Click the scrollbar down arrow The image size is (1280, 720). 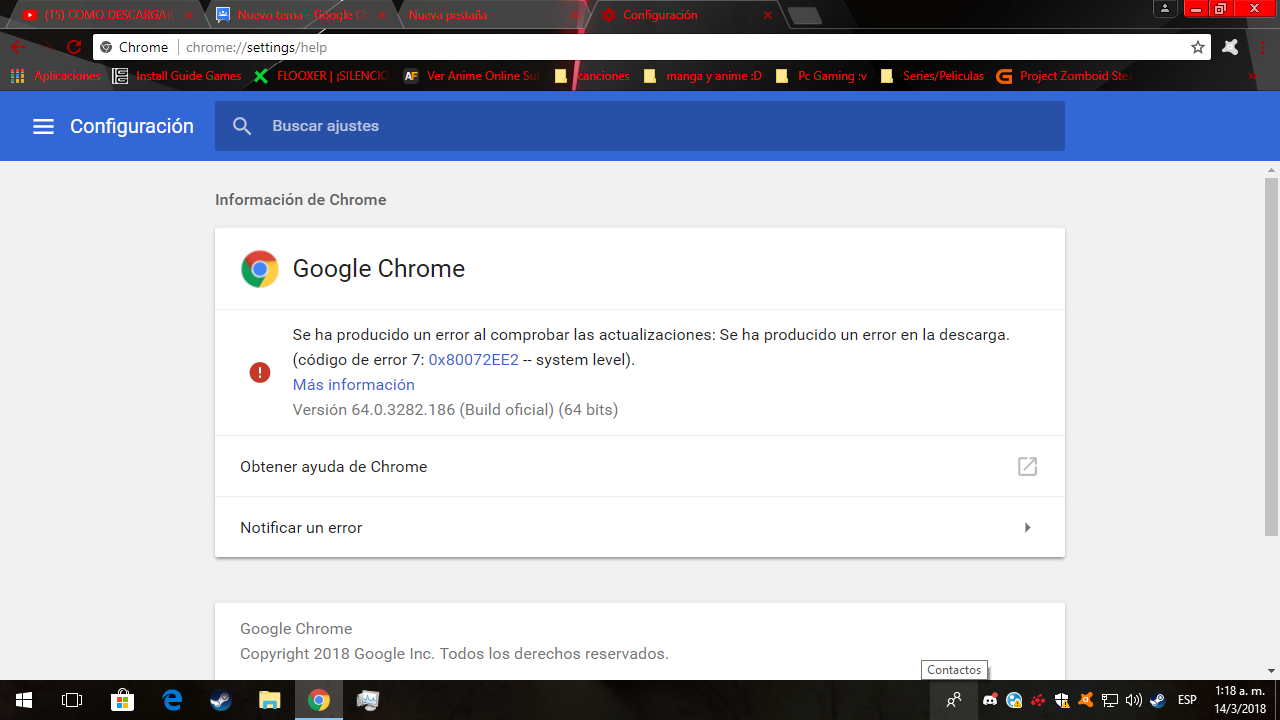(1271, 671)
